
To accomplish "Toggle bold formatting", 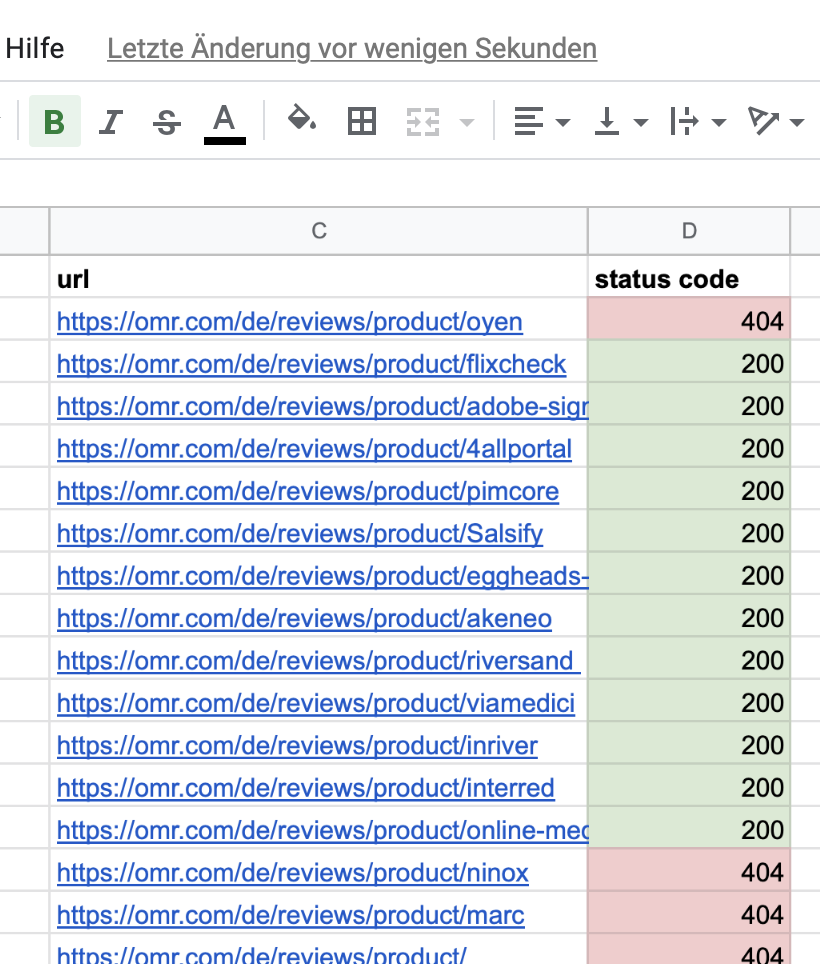I will pos(55,121).
